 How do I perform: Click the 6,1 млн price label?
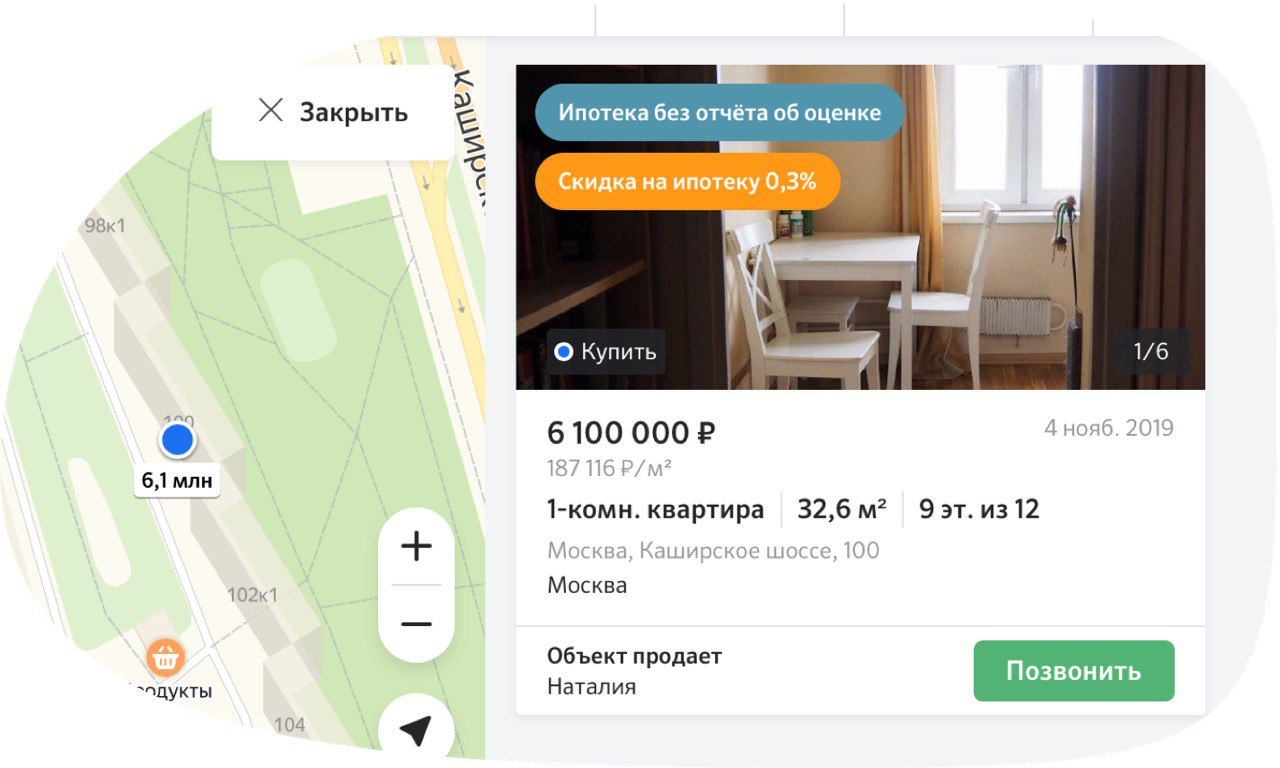pos(177,481)
